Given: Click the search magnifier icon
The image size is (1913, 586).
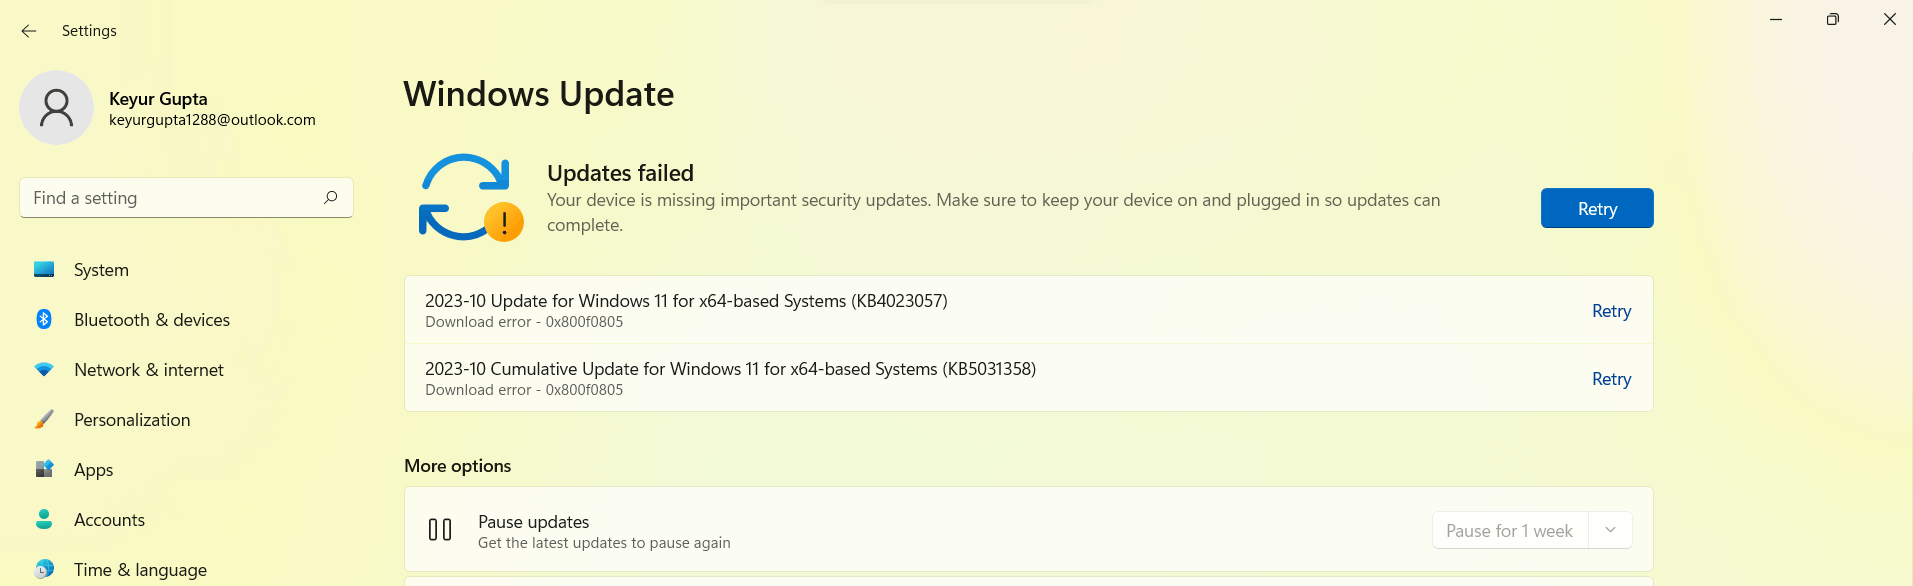Looking at the screenshot, I should [x=331, y=198].
